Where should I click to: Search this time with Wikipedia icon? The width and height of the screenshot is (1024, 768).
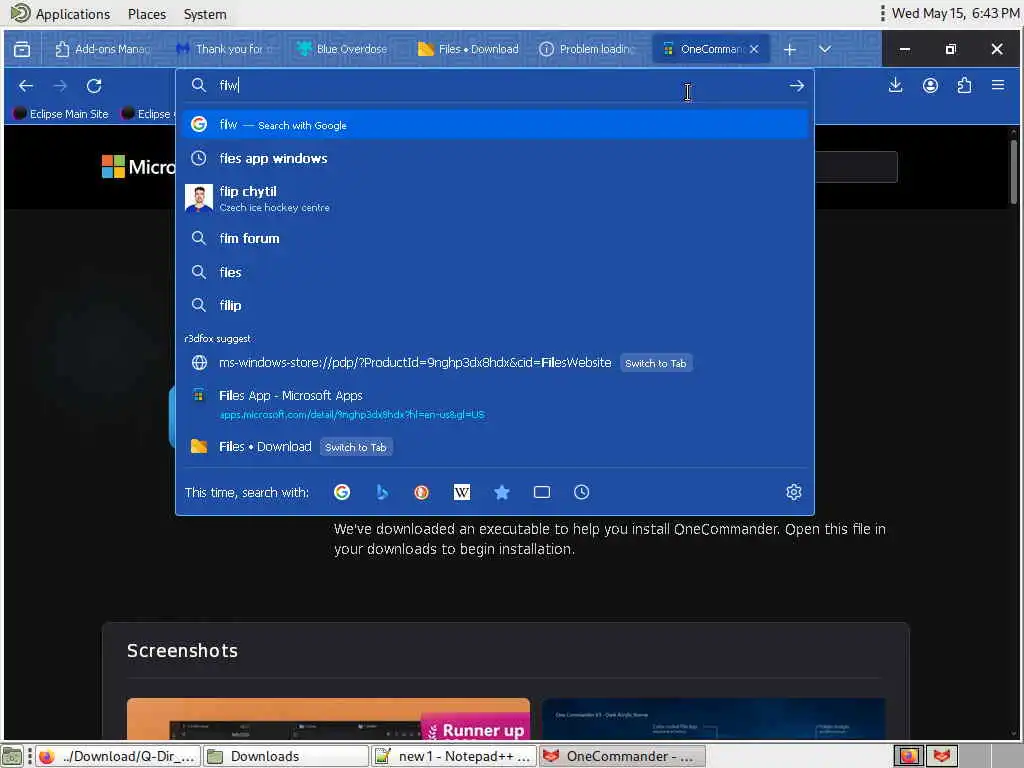(x=462, y=492)
